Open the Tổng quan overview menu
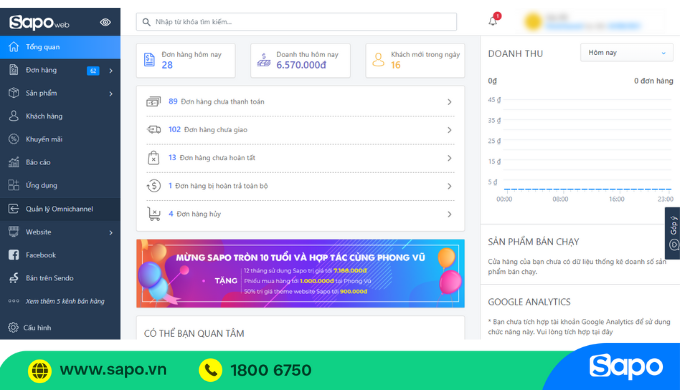Viewport: 680px width, 390px height. 60,47
